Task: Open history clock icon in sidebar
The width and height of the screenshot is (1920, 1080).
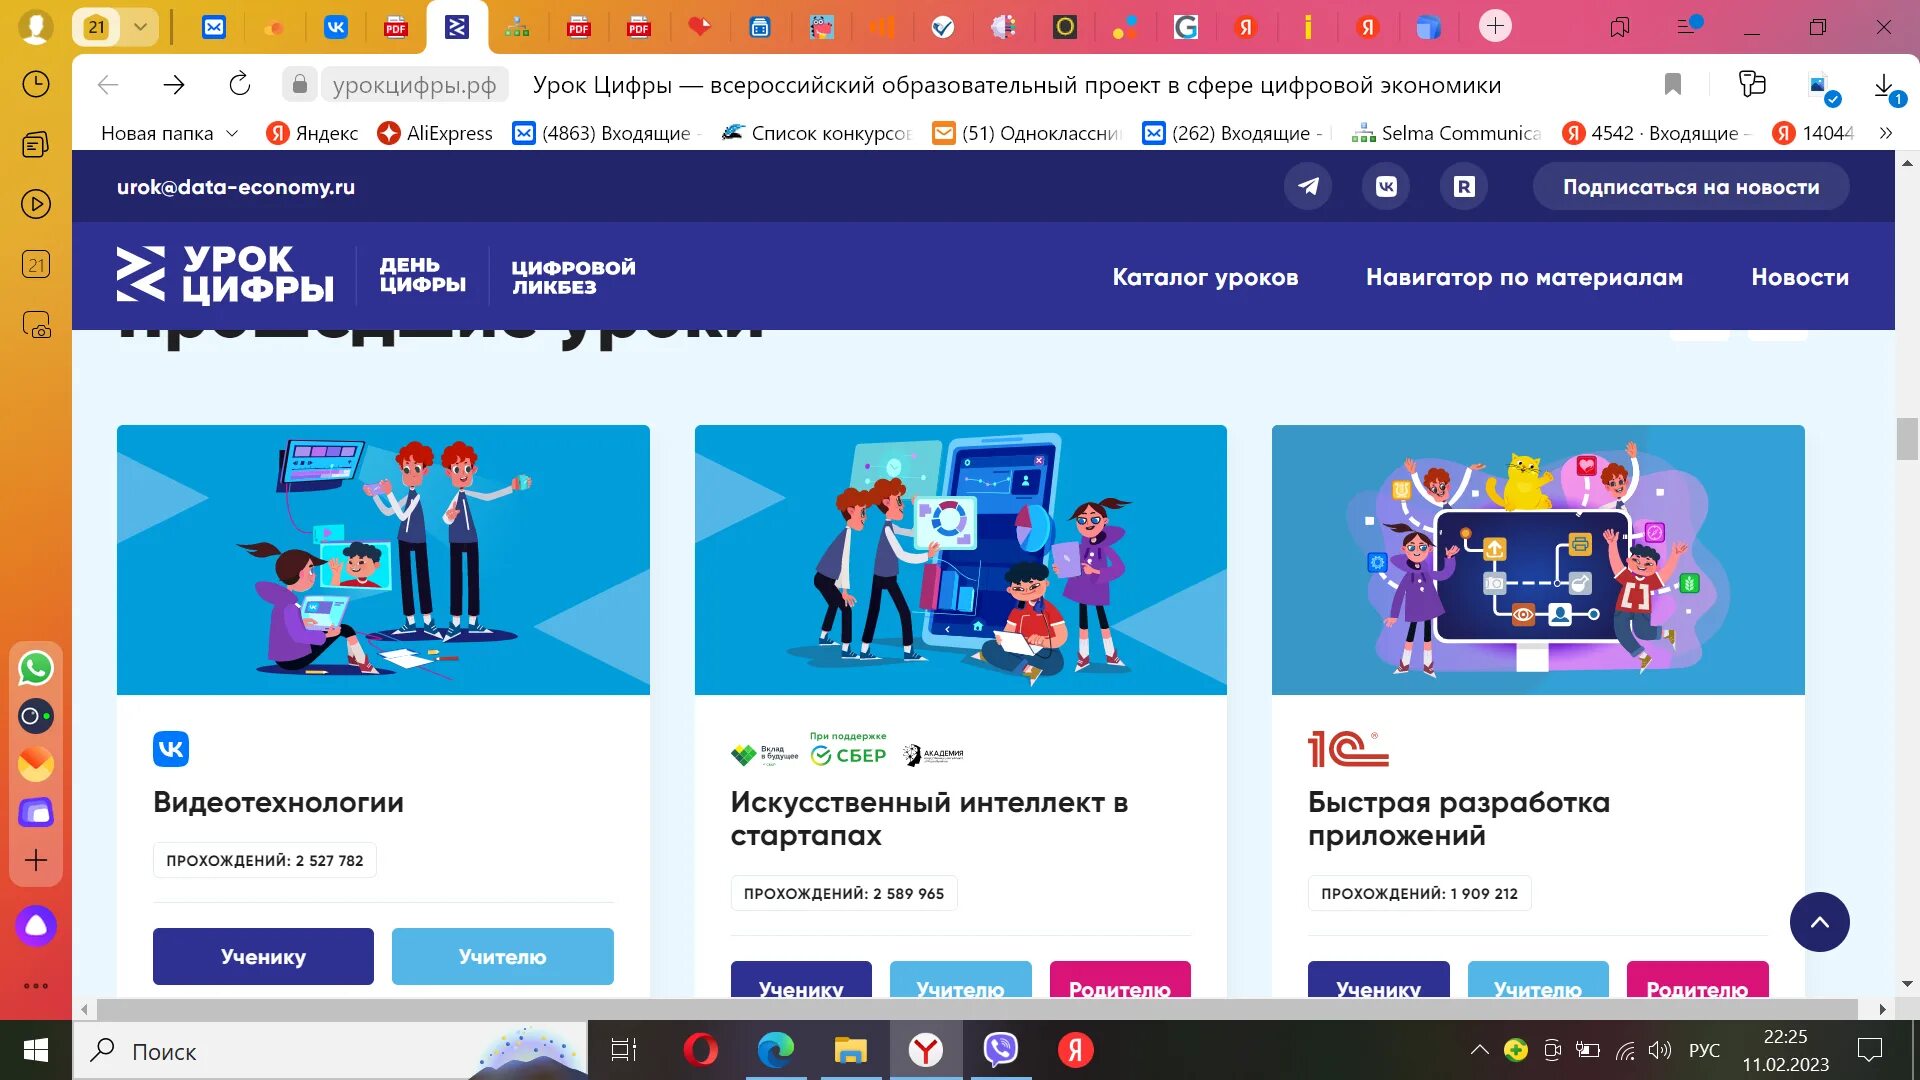Action: tap(36, 84)
